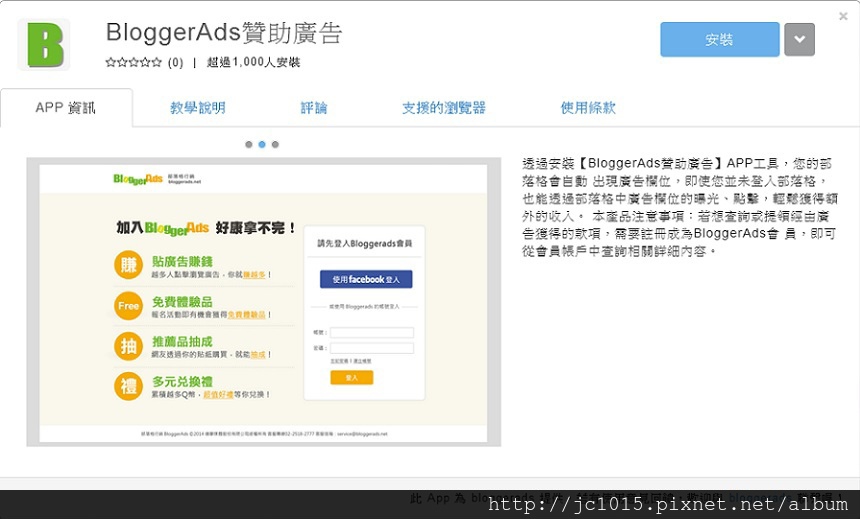Click the 帳號 account input field in preview
The width and height of the screenshot is (860, 519).
pyautogui.click(x=372, y=332)
